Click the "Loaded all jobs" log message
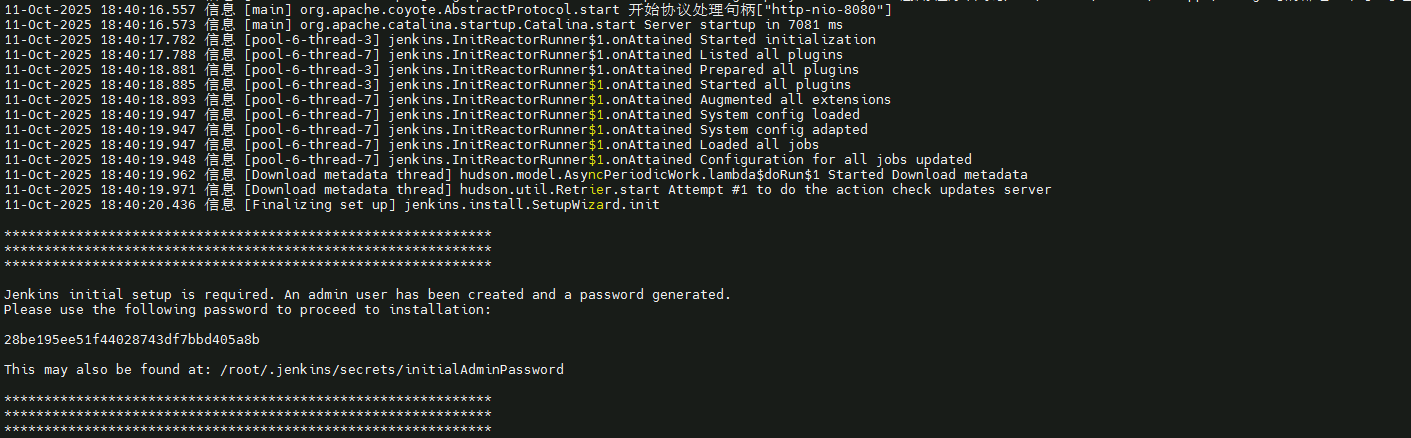The width and height of the screenshot is (1411, 438). tap(759, 145)
